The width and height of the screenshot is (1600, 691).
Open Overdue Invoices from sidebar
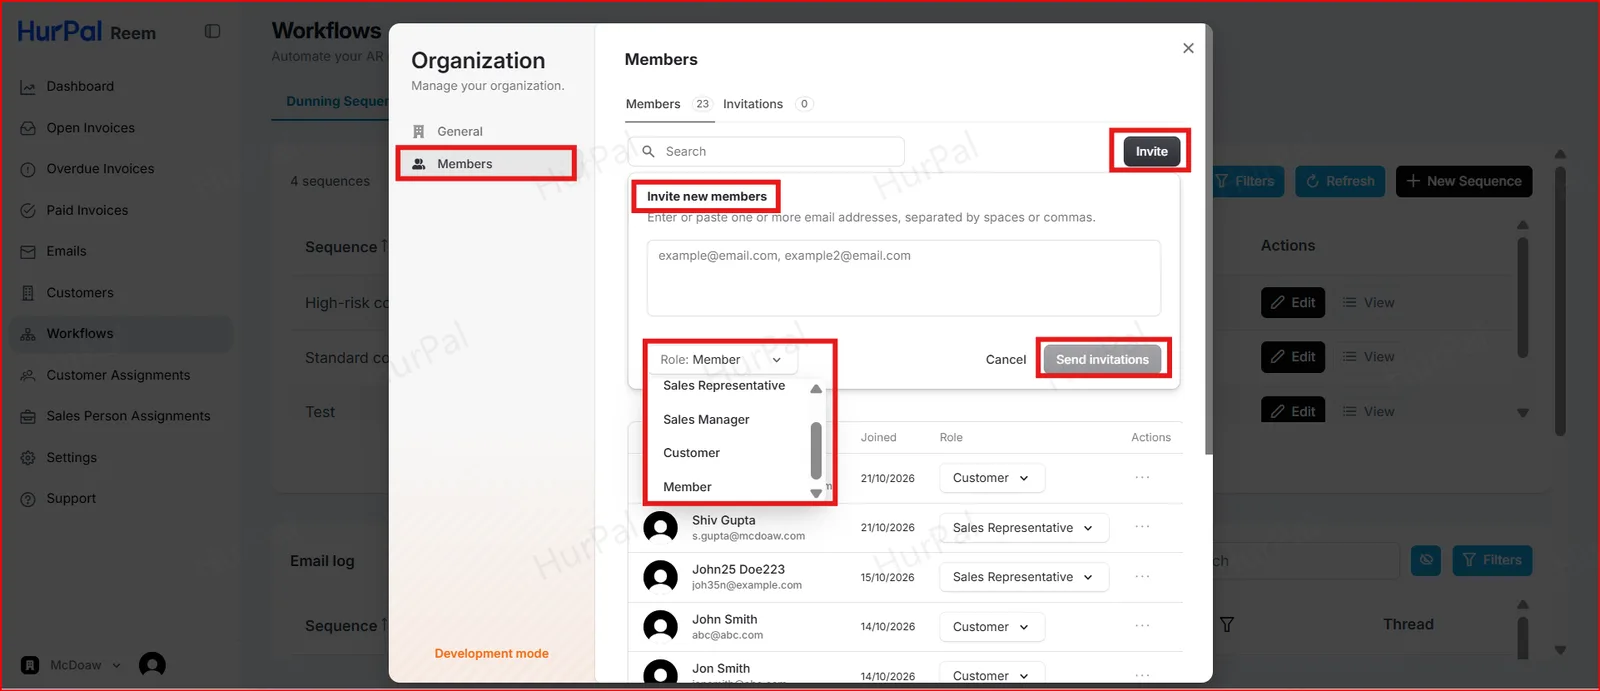point(100,169)
